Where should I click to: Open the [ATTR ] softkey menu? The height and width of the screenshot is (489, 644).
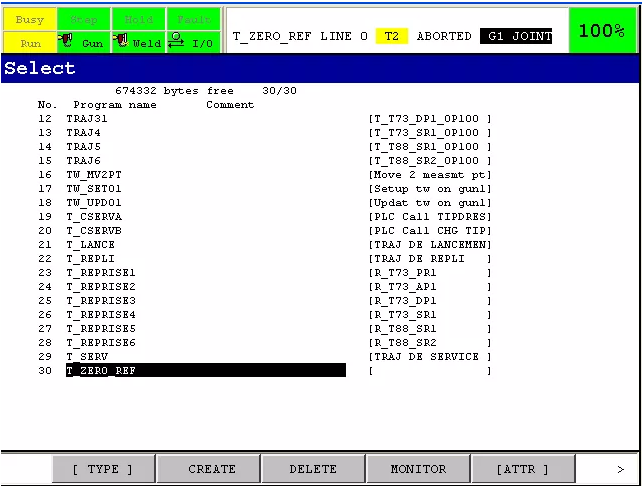pyautogui.click(x=523, y=469)
